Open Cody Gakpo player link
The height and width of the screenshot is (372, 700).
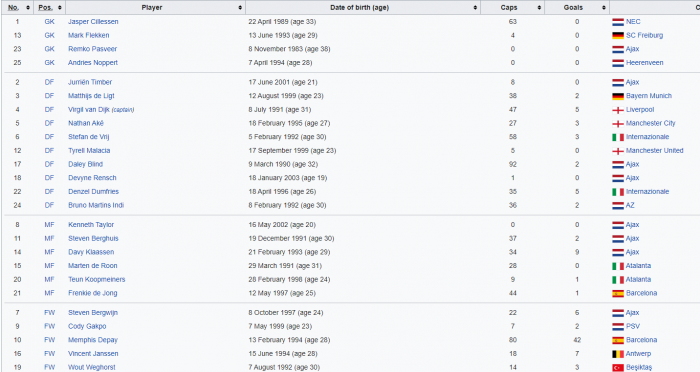(x=87, y=326)
